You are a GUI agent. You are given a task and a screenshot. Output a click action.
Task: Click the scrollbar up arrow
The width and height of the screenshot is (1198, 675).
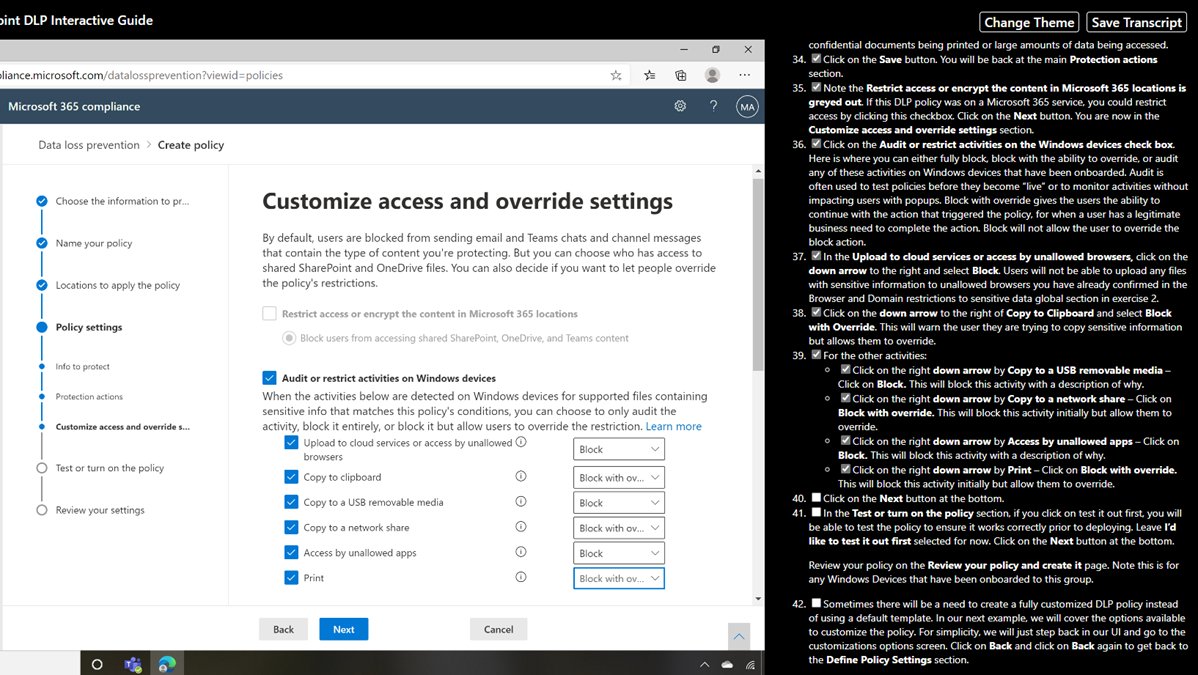click(x=757, y=171)
